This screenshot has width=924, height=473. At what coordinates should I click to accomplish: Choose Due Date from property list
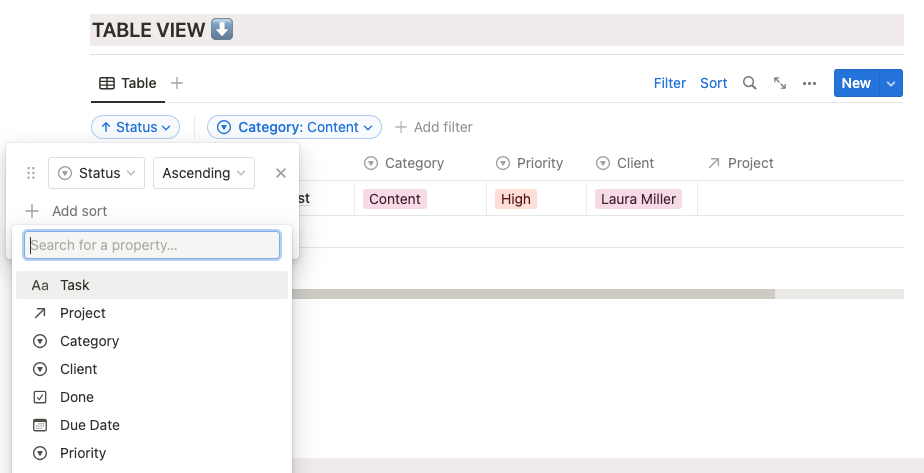(x=89, y=425)
